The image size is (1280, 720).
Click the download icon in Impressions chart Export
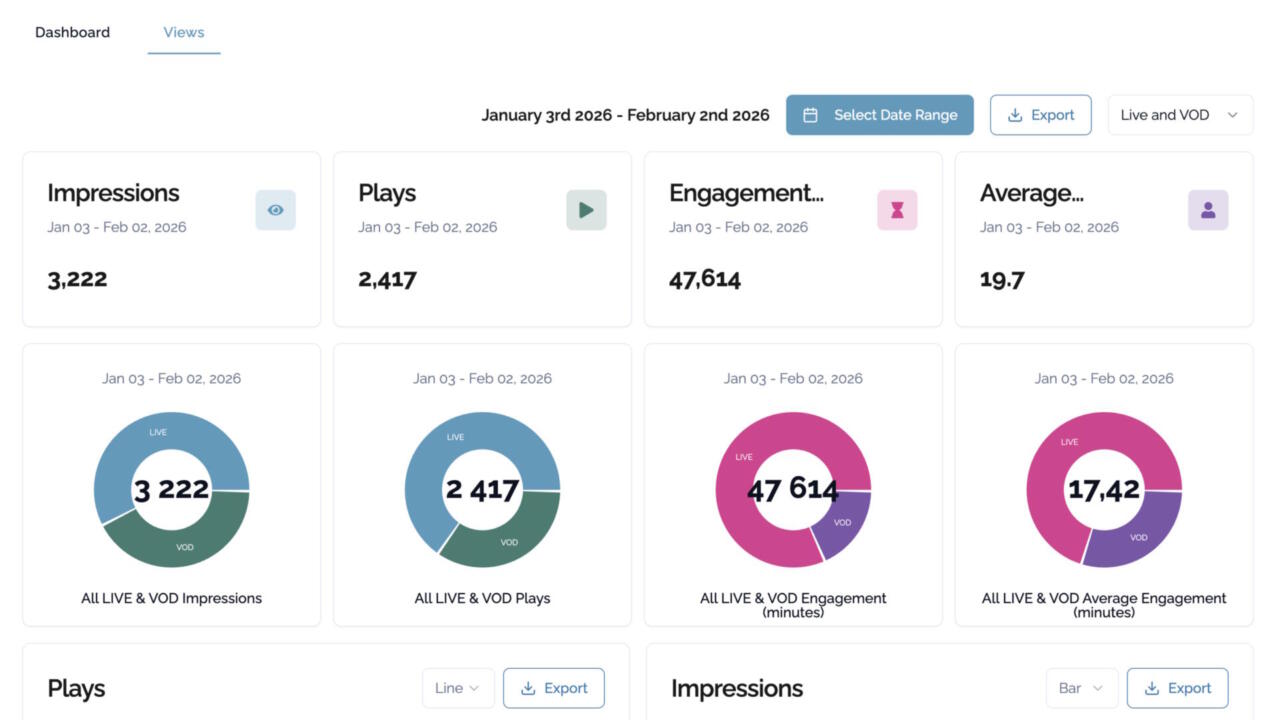pos(1152,688)
